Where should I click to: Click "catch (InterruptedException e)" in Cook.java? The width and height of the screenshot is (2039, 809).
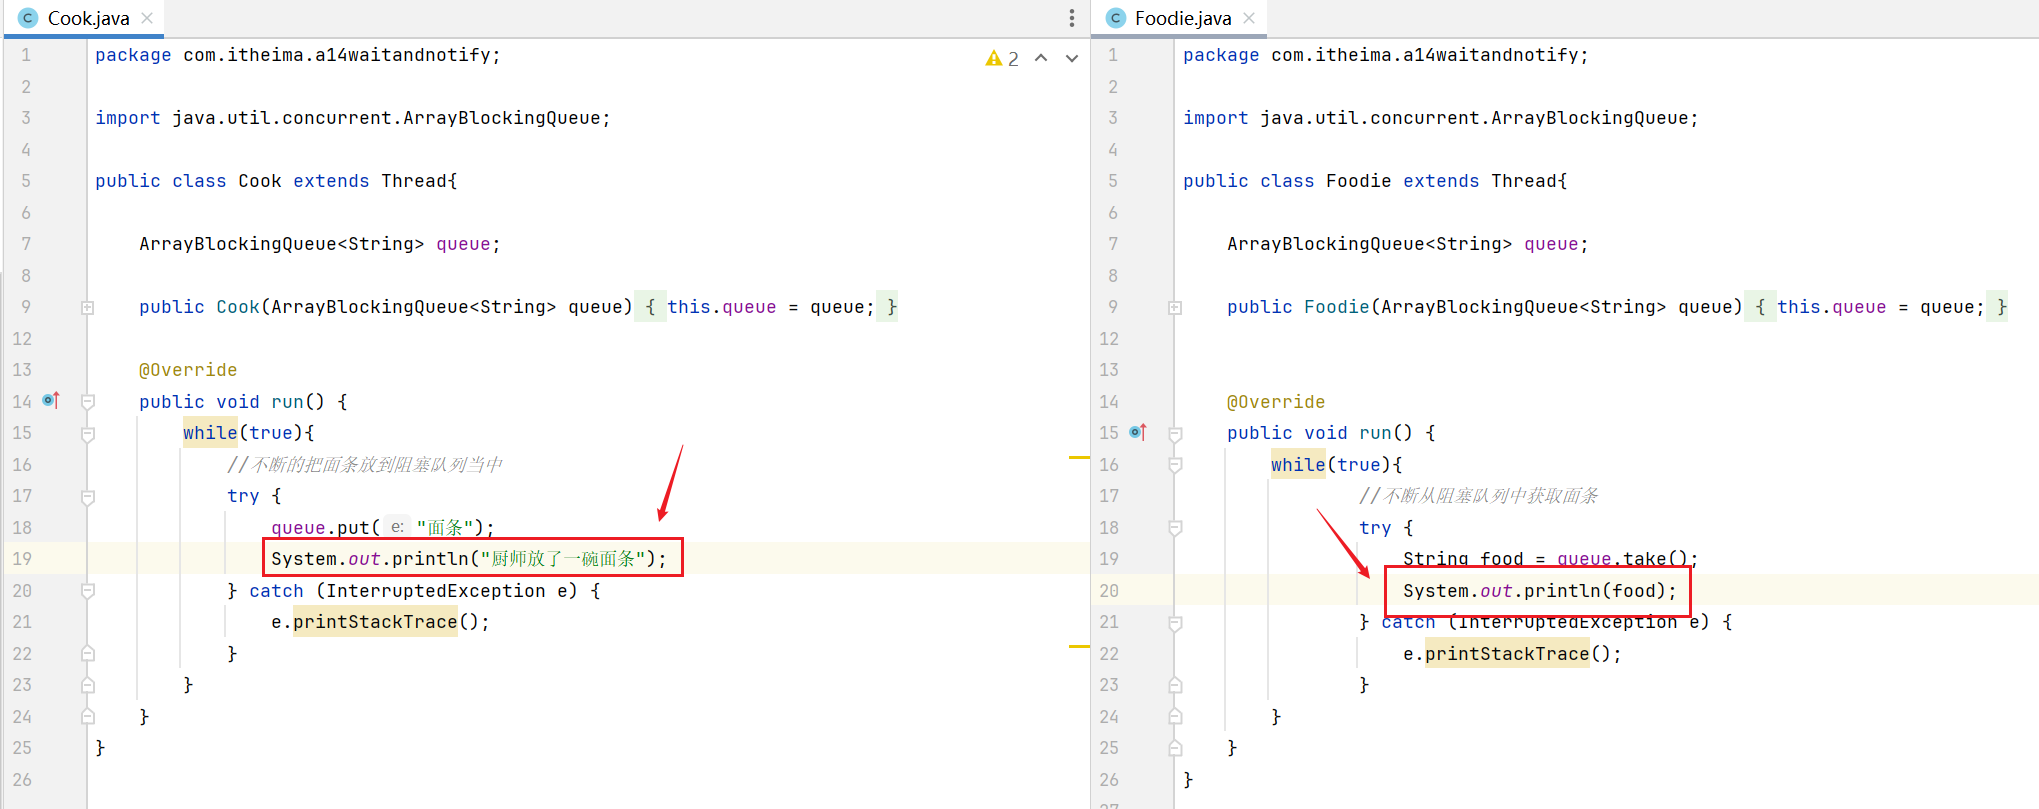click(413, 591)
